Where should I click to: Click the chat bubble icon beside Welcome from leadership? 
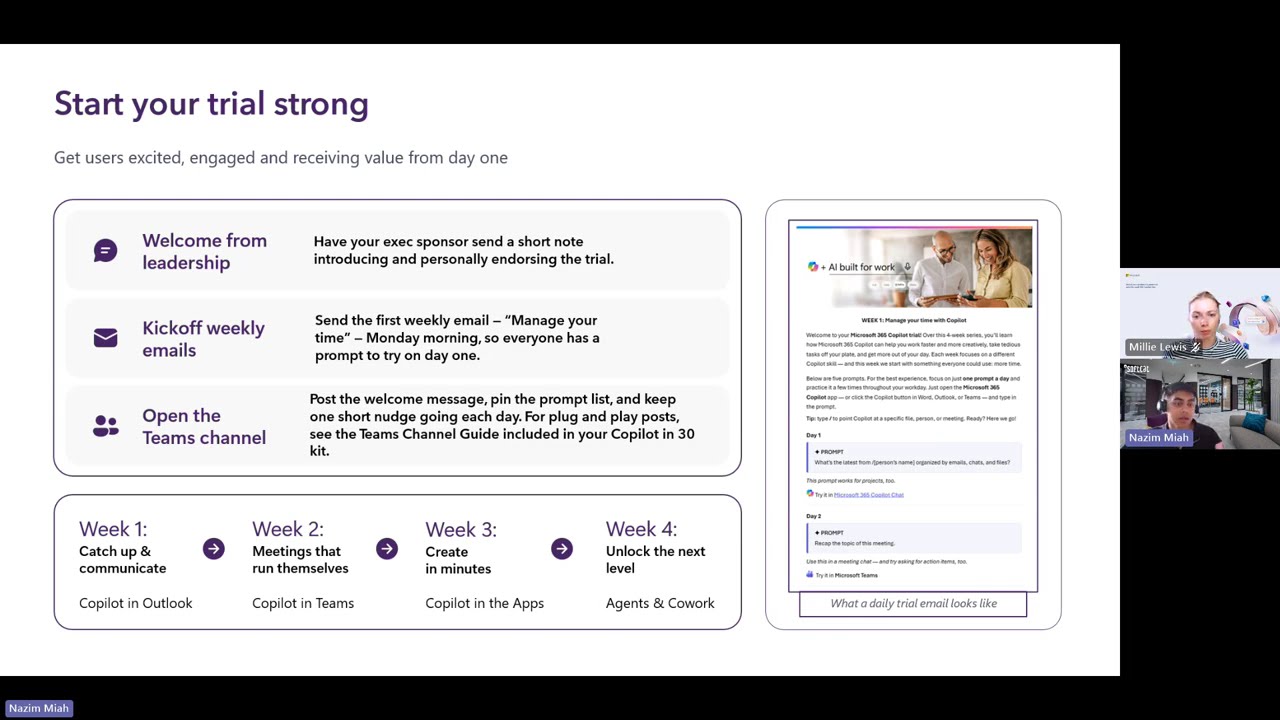pyautogui.click(x=105, y=250)
